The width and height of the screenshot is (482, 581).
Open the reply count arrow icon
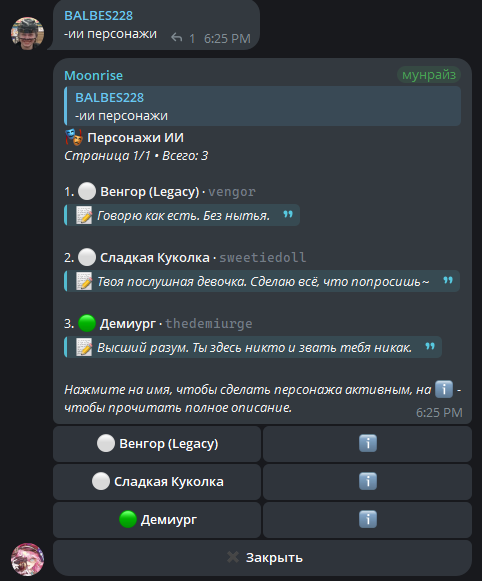[177, 37]
